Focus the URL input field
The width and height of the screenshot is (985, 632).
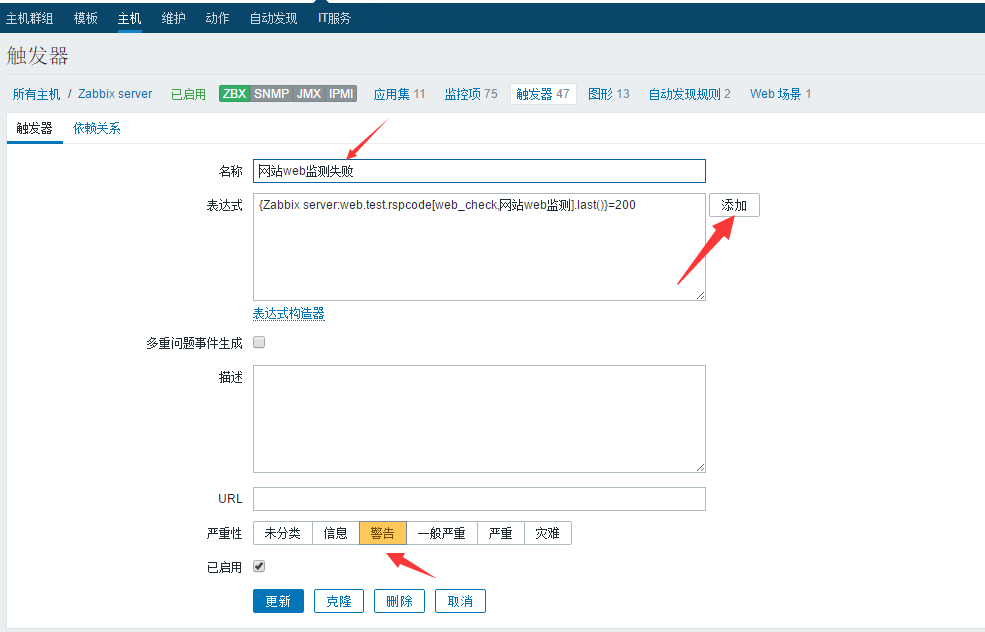click(479, 499)
